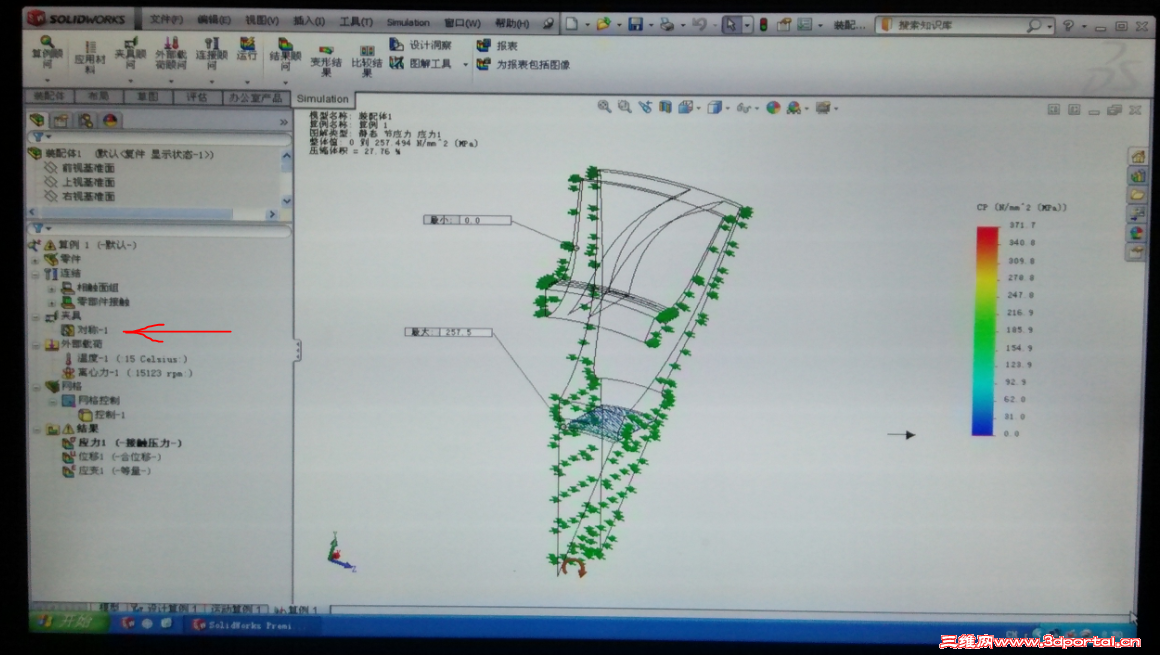Switch to the 装配体 assembly tab
The height and width of the screenshot is (655, 1160).
[x=49, y=96]
